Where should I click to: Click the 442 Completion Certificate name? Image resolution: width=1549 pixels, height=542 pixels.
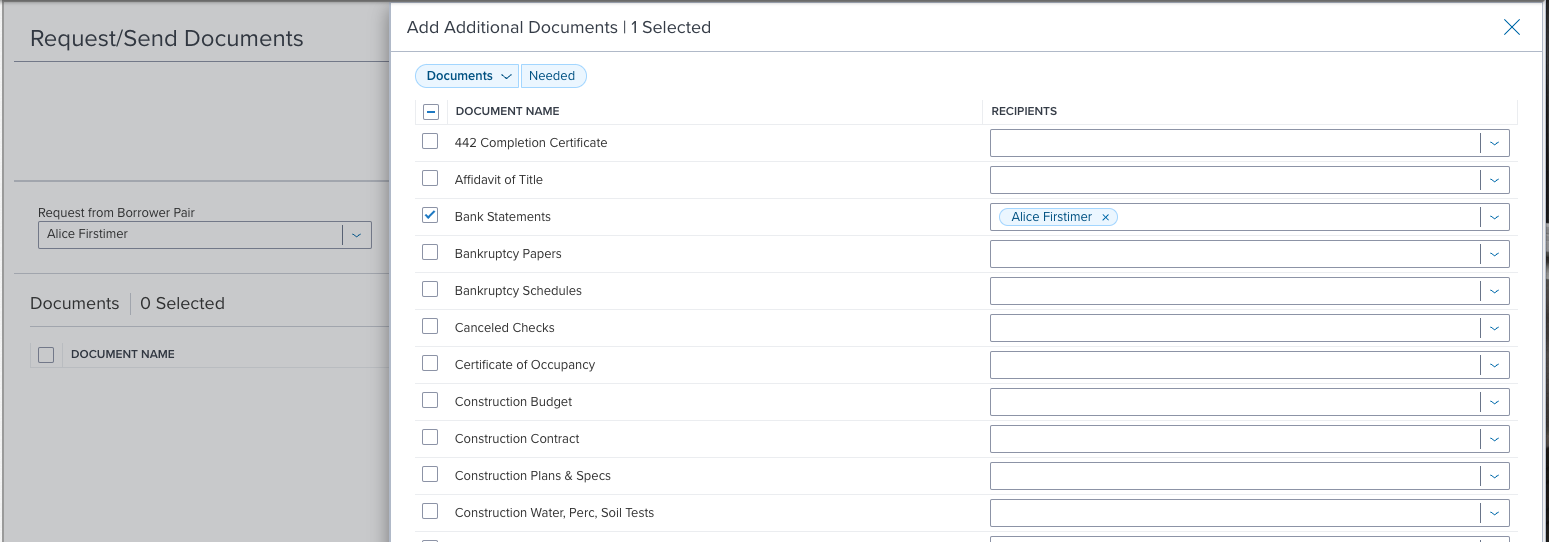(x=531, y=143)
